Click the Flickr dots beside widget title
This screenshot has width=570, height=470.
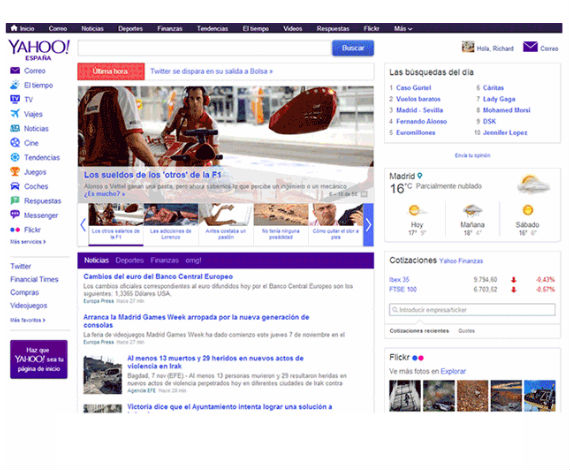pos(418,358)
